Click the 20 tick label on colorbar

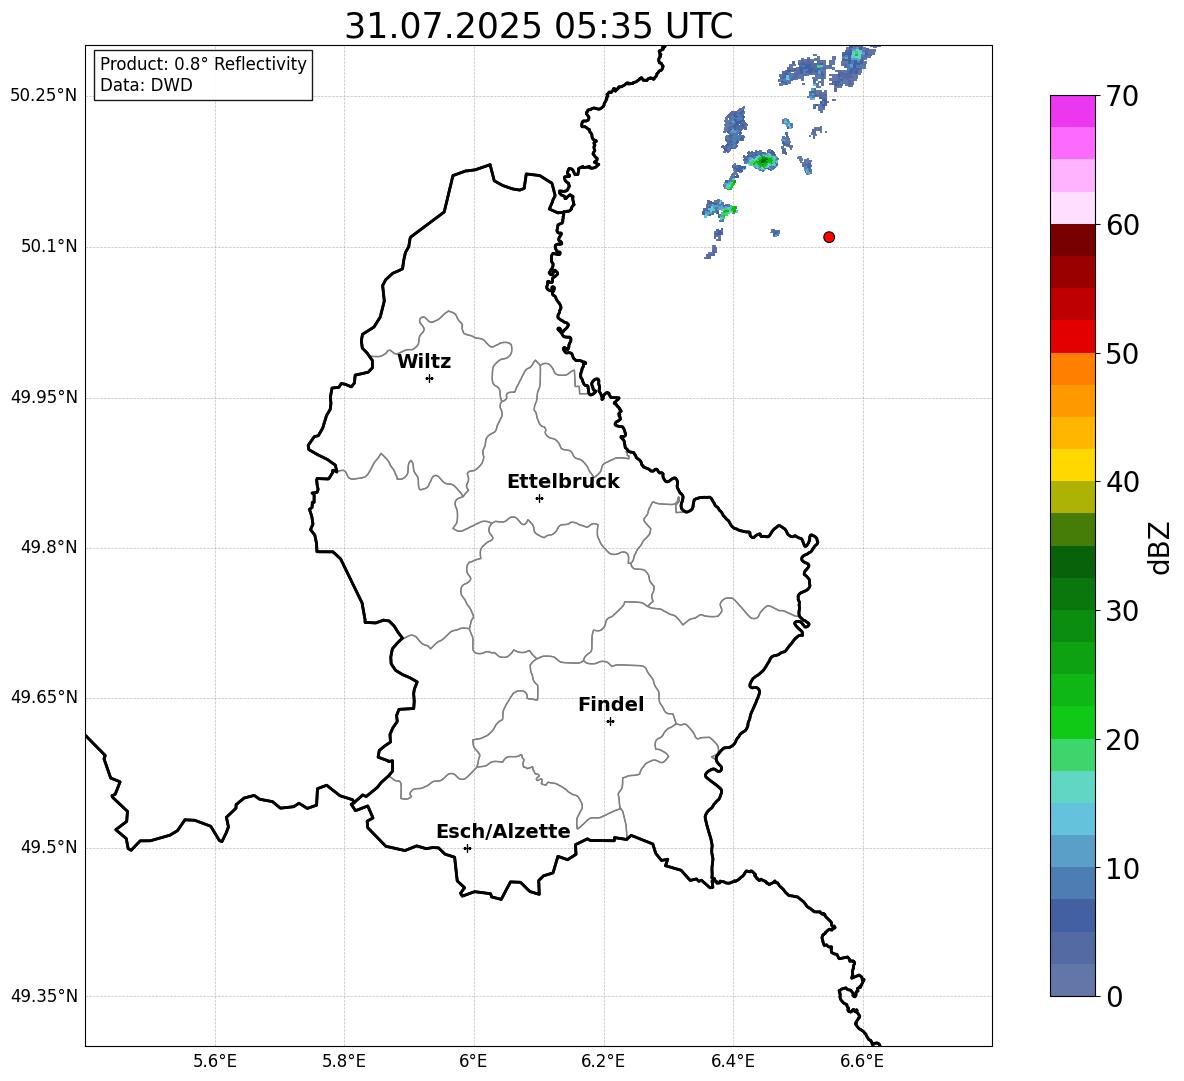pos(1122,740)
